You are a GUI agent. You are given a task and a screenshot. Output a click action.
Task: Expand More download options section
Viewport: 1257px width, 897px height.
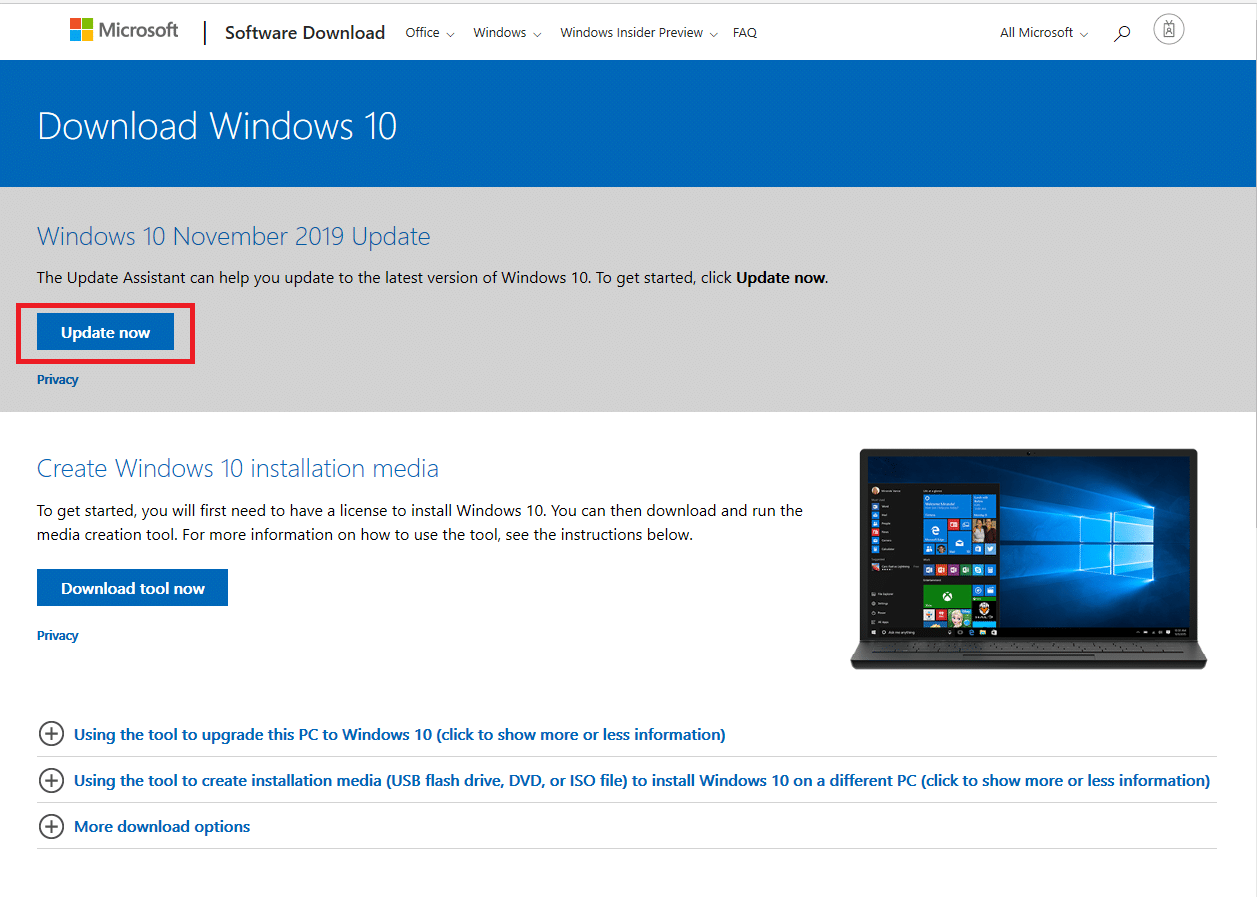162,826
